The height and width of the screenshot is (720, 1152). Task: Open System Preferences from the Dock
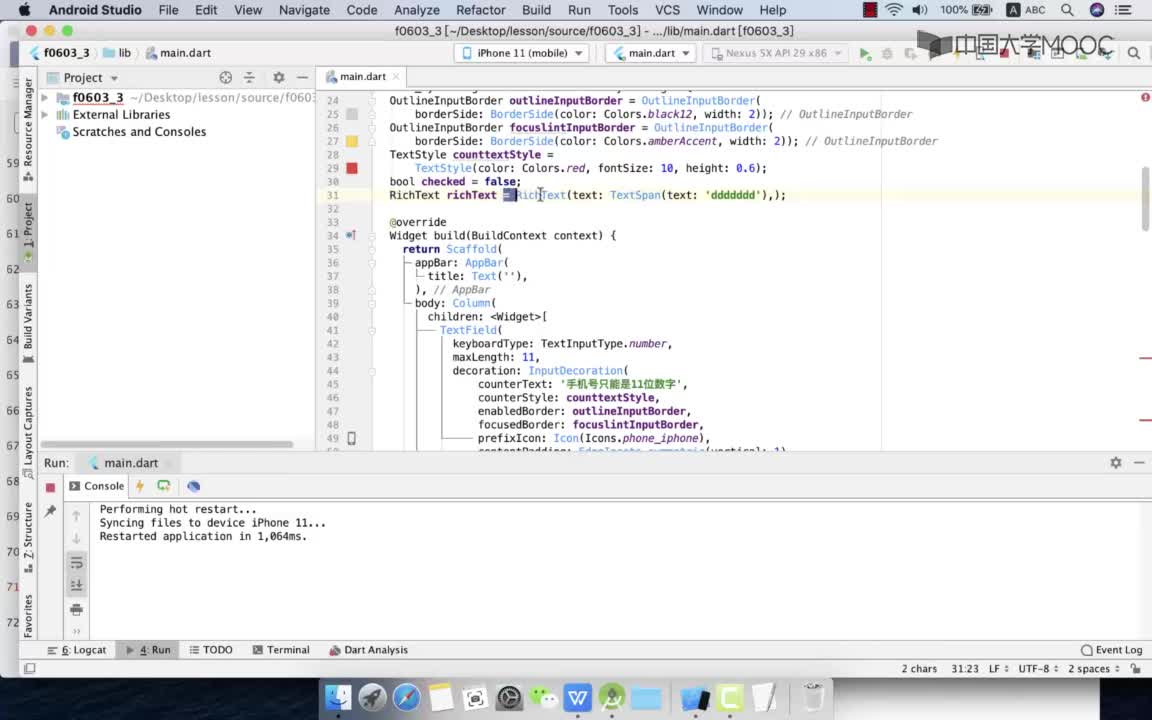(508, 697)
